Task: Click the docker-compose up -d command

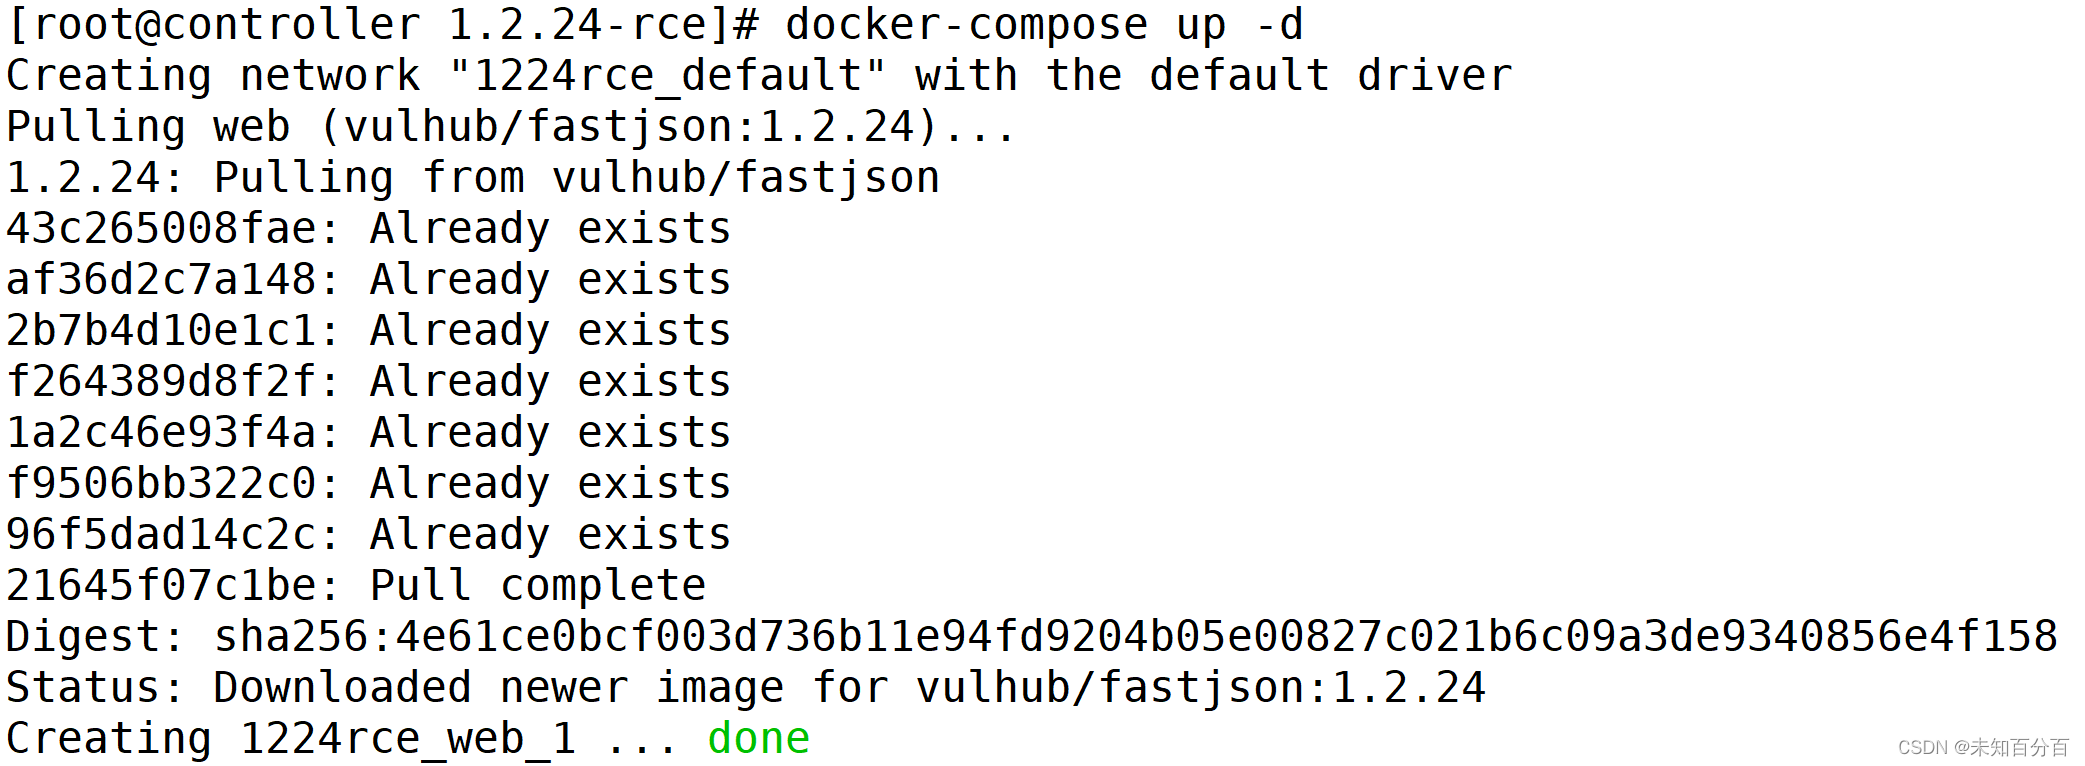Action: click(1045, 26)
